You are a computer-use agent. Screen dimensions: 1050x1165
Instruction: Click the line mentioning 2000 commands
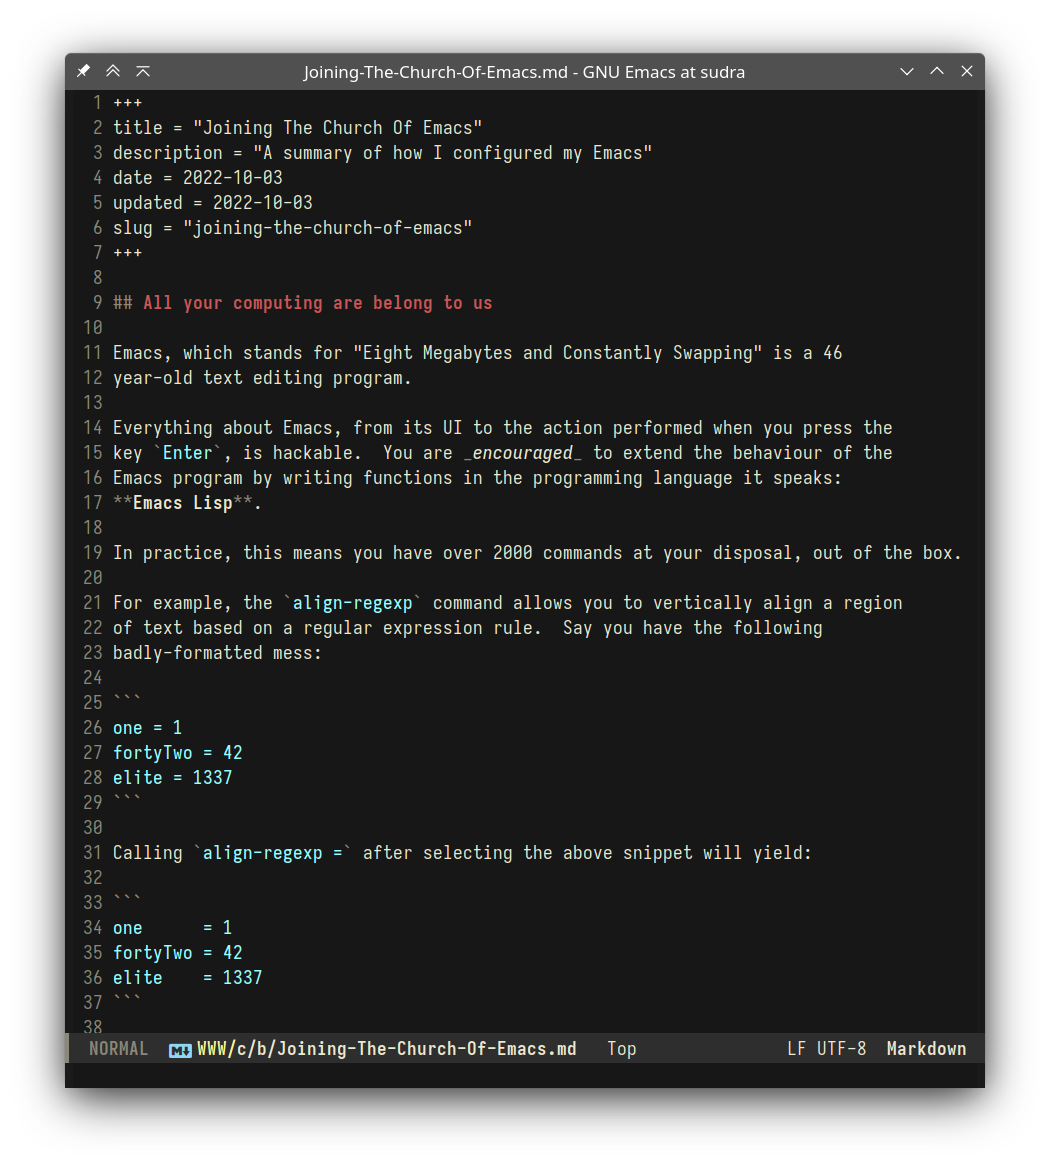click(x=537, y=554)
